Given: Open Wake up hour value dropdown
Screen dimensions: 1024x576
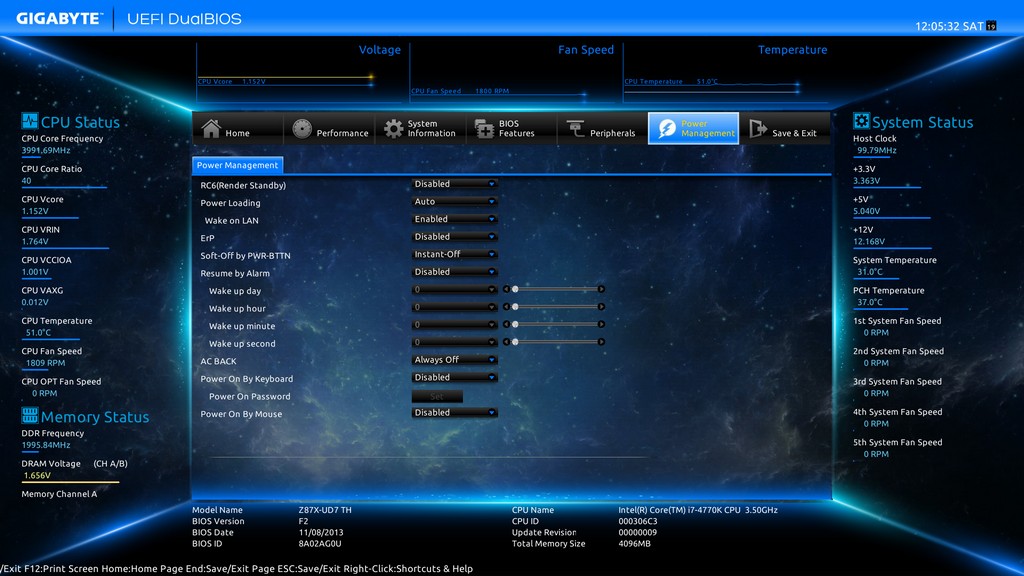Looking at the screenshot, I should (x=455, y=307).
